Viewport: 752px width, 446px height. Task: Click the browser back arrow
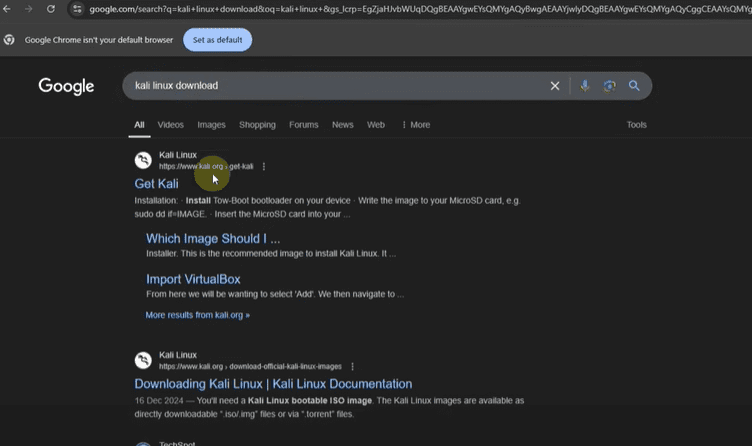coord(8,9)
